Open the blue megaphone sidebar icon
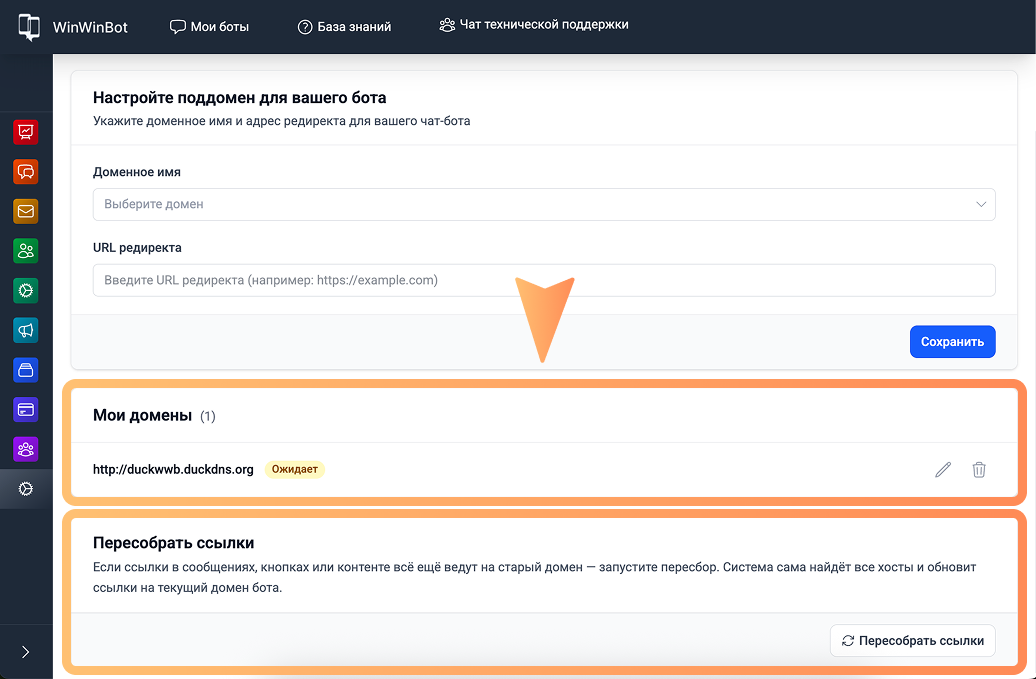The height and width of the screenshot is (679, 1036). pos(26,330)
